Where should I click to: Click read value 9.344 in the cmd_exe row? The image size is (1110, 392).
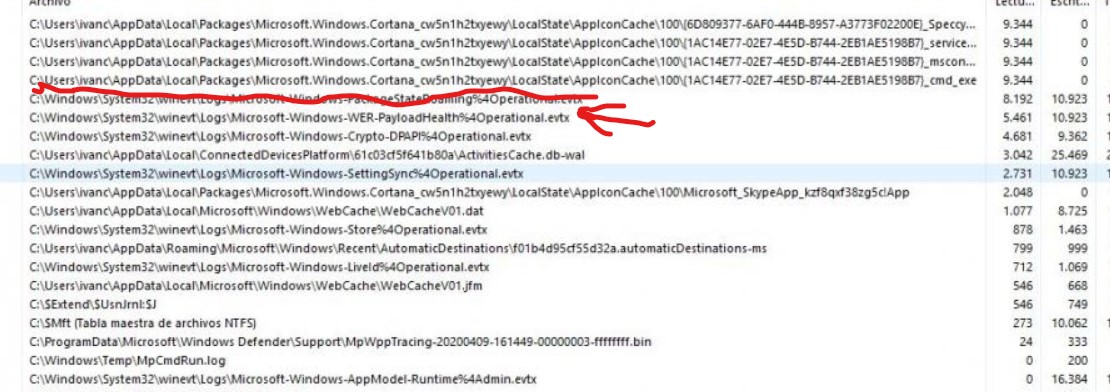[x=1017, y=80]
